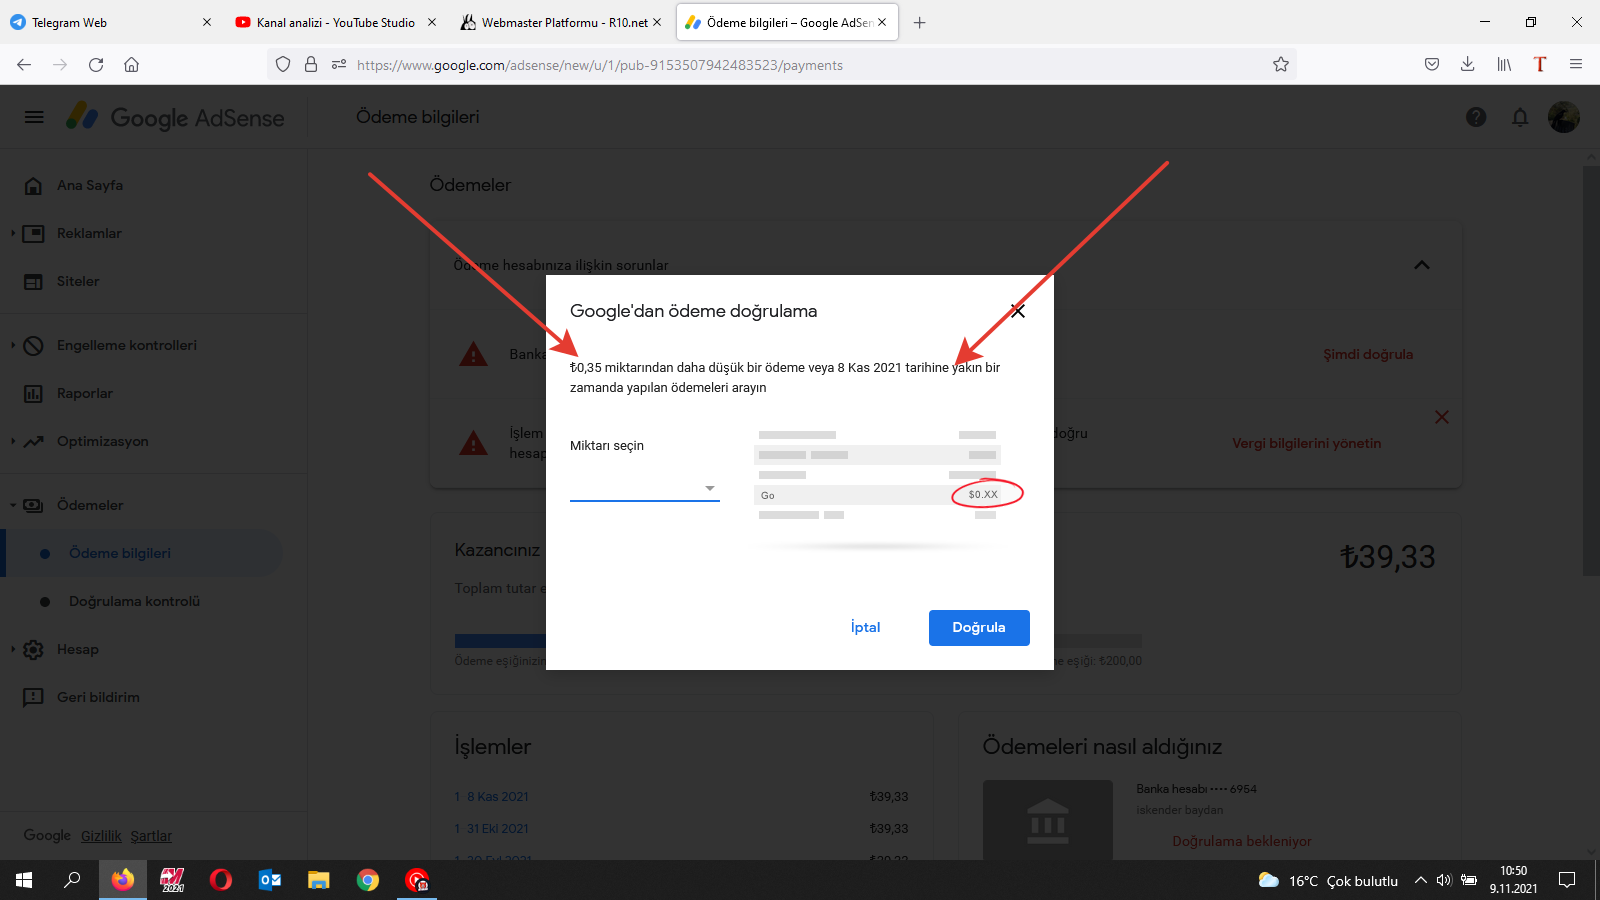Click the bank building thumbnail
The width and height of the screenshot is (1600, 900).
click(x=1048, y=821)
